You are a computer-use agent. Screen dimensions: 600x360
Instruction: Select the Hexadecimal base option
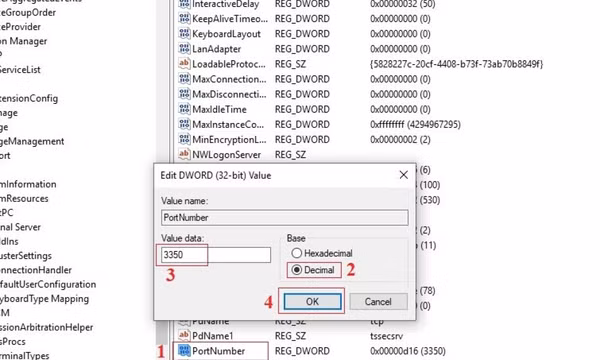point(322,253)
